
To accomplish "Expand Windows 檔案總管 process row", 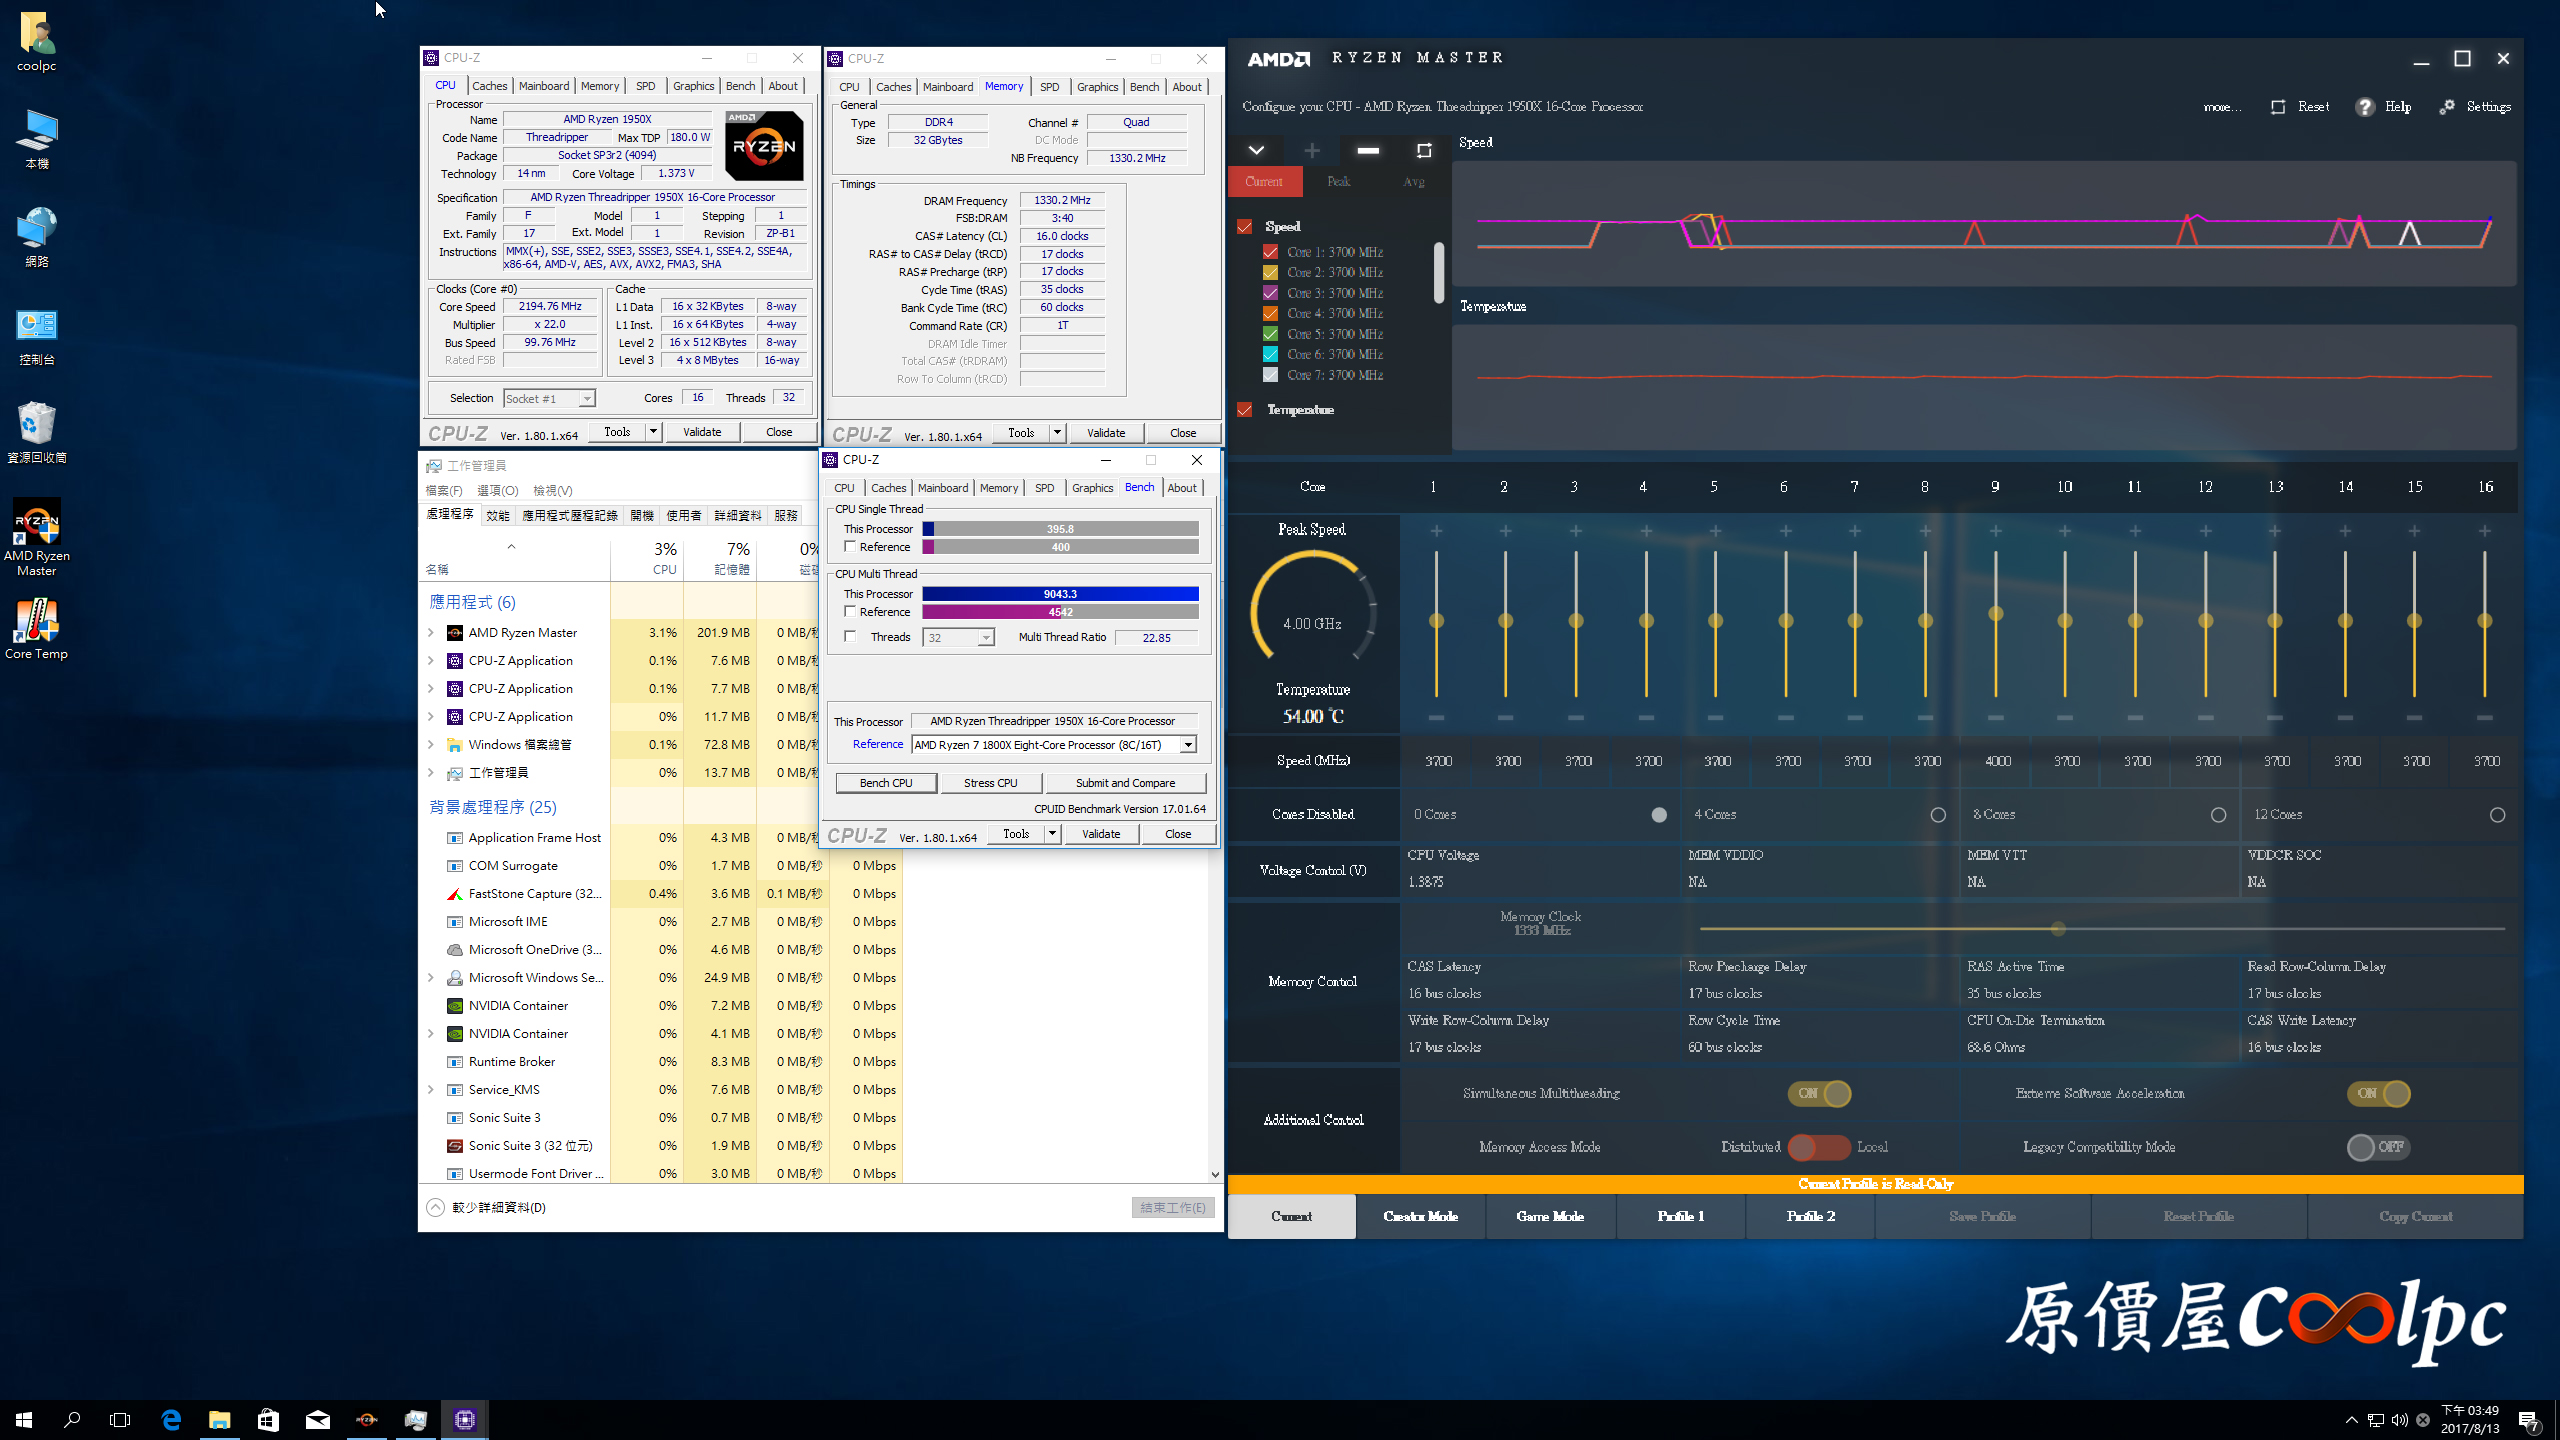I will (431, 745).
